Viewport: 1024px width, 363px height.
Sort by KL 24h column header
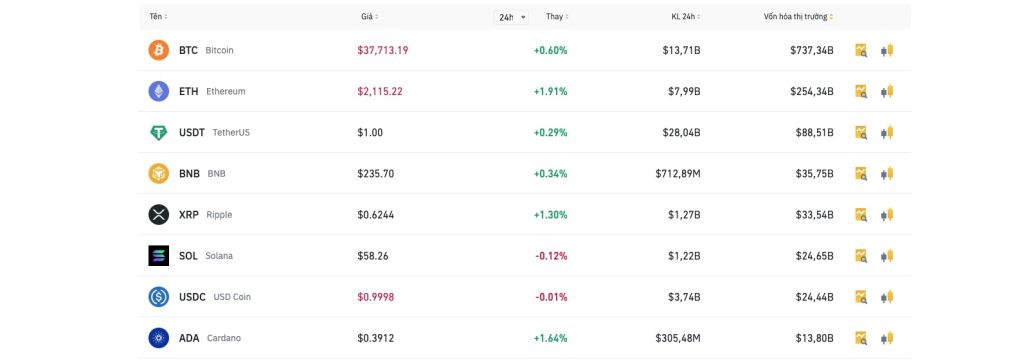coord(686,16)
